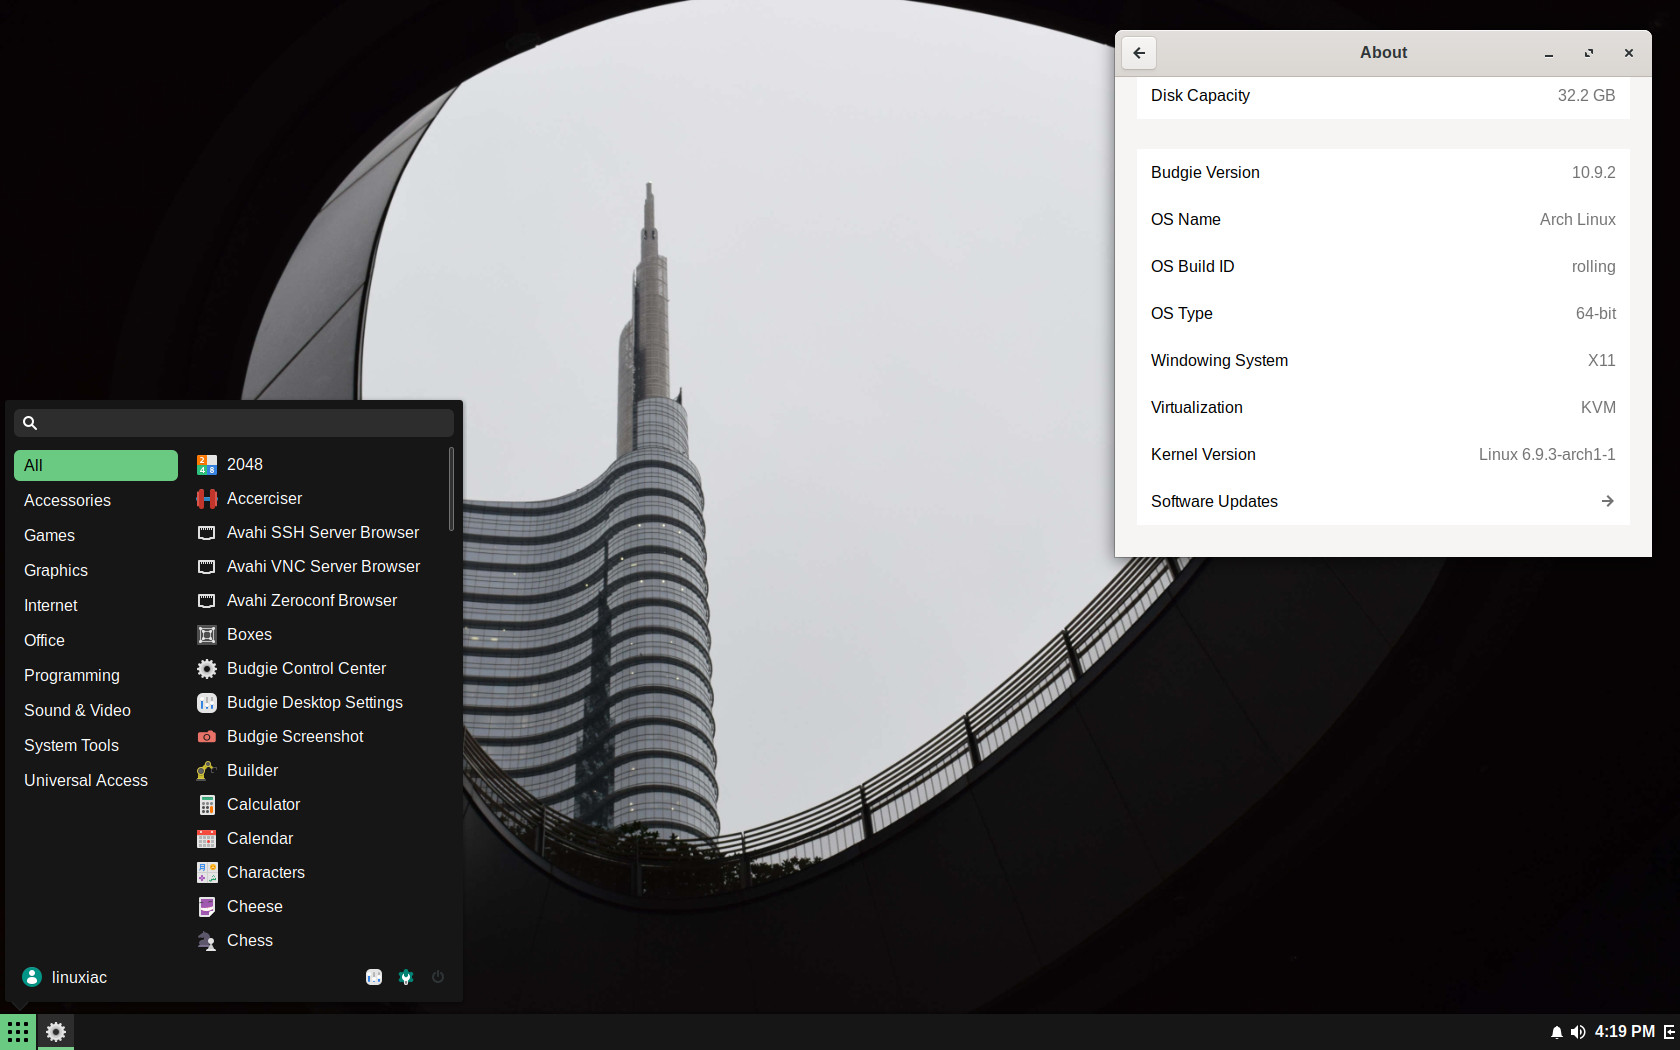This screenshot has height=1050, width=1680.
Task: Open the Characters app icon
Action: click(207, 873)
